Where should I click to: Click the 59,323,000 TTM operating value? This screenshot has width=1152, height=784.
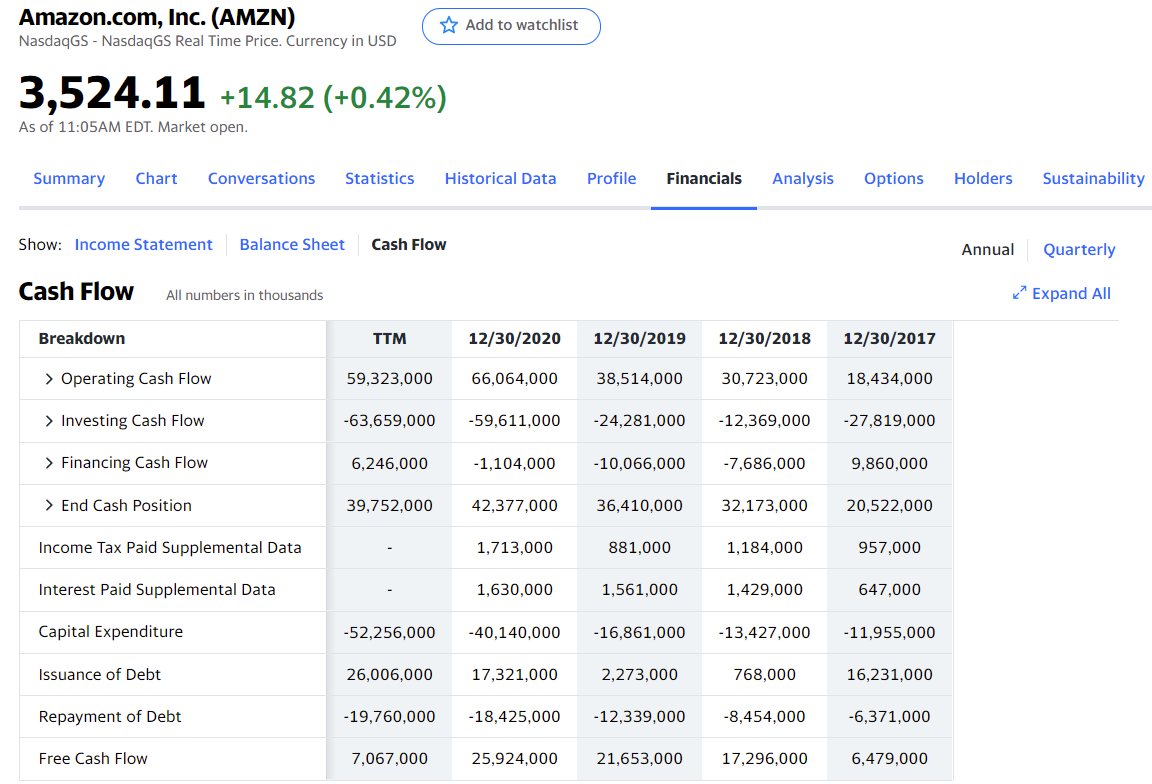pyautogui.click(x=389, y=378)
